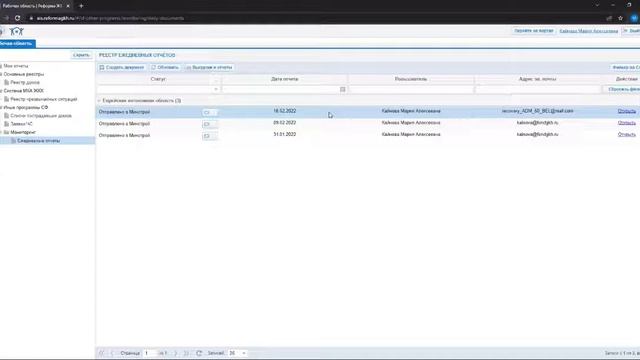Sort by the Дата отчета column header
This screenshot has height=360, width=640.
(x=284, y=79)
